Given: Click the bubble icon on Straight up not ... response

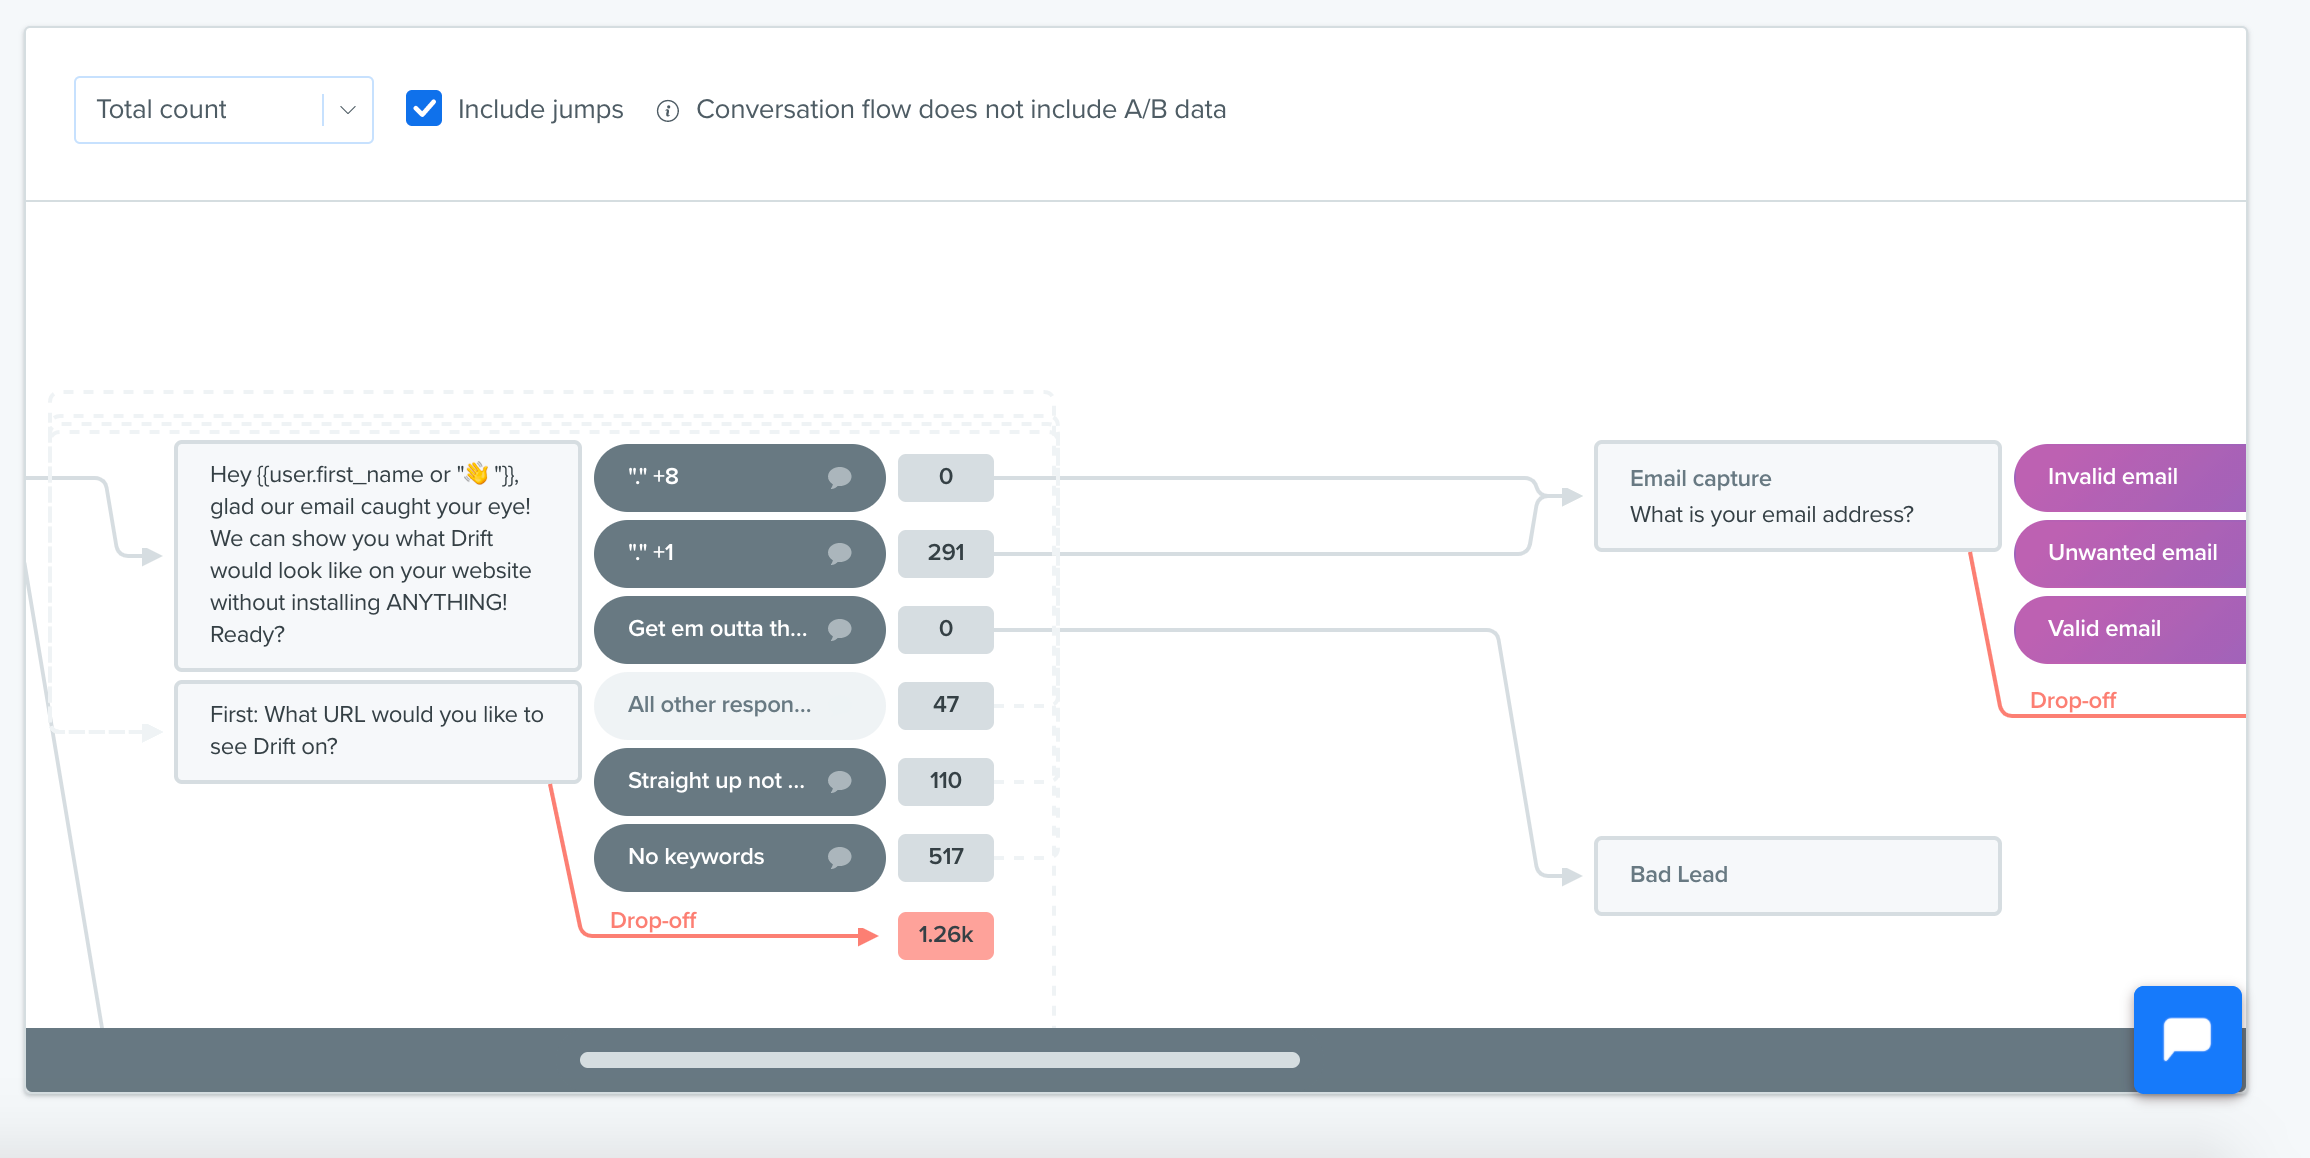Looking at the screenshot, I should point(840,782).
